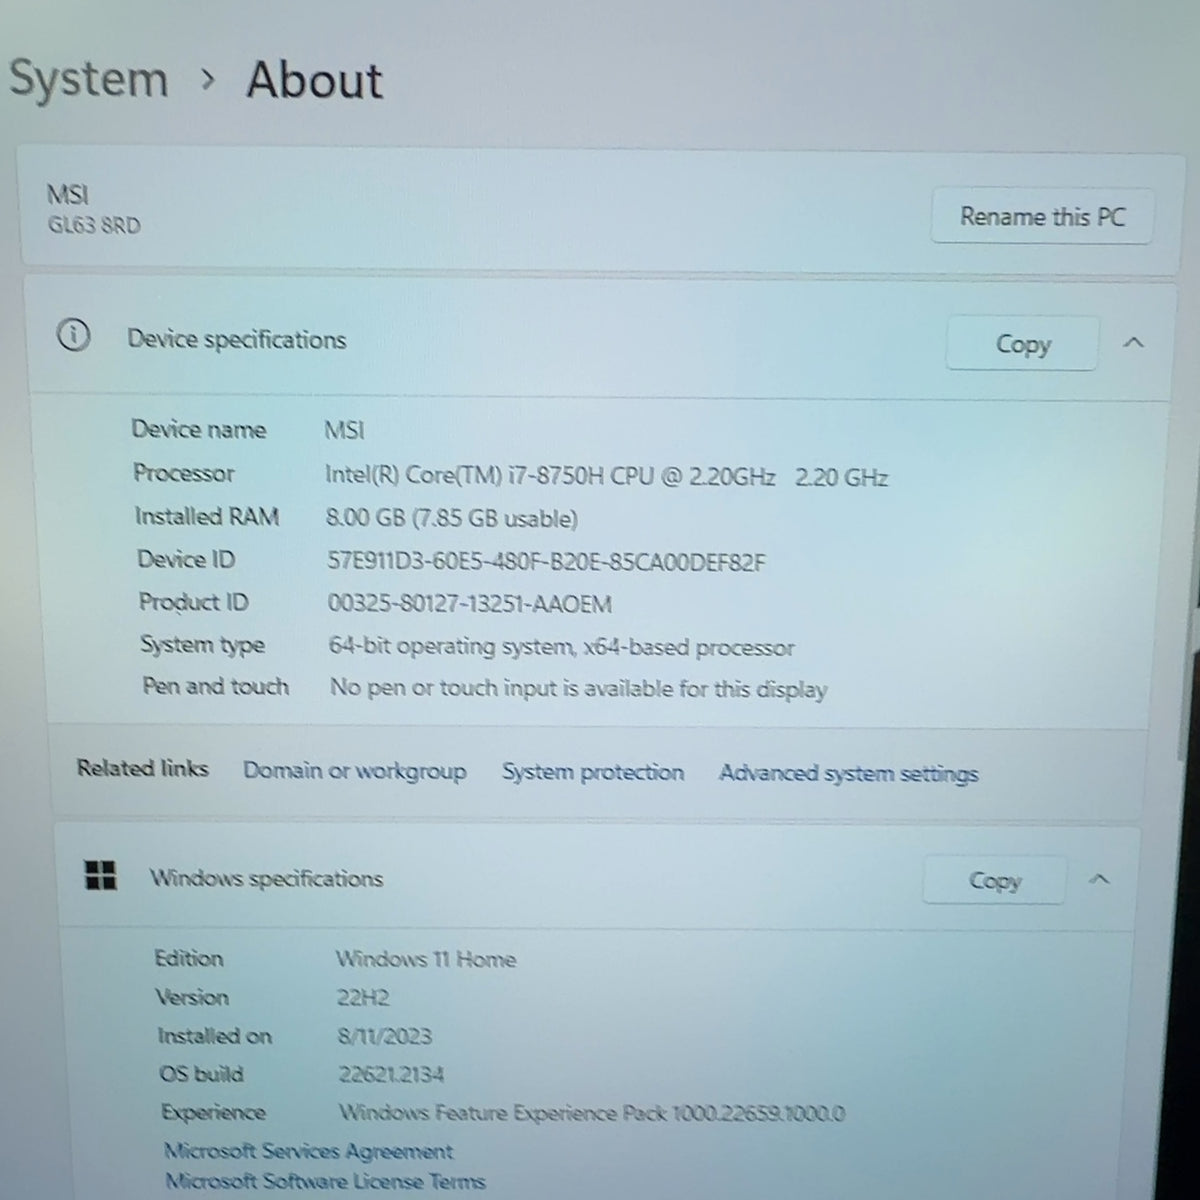Screen dimensions: 1200x1200
Task: Copy the Windows specifications
Action: [994, 881]
